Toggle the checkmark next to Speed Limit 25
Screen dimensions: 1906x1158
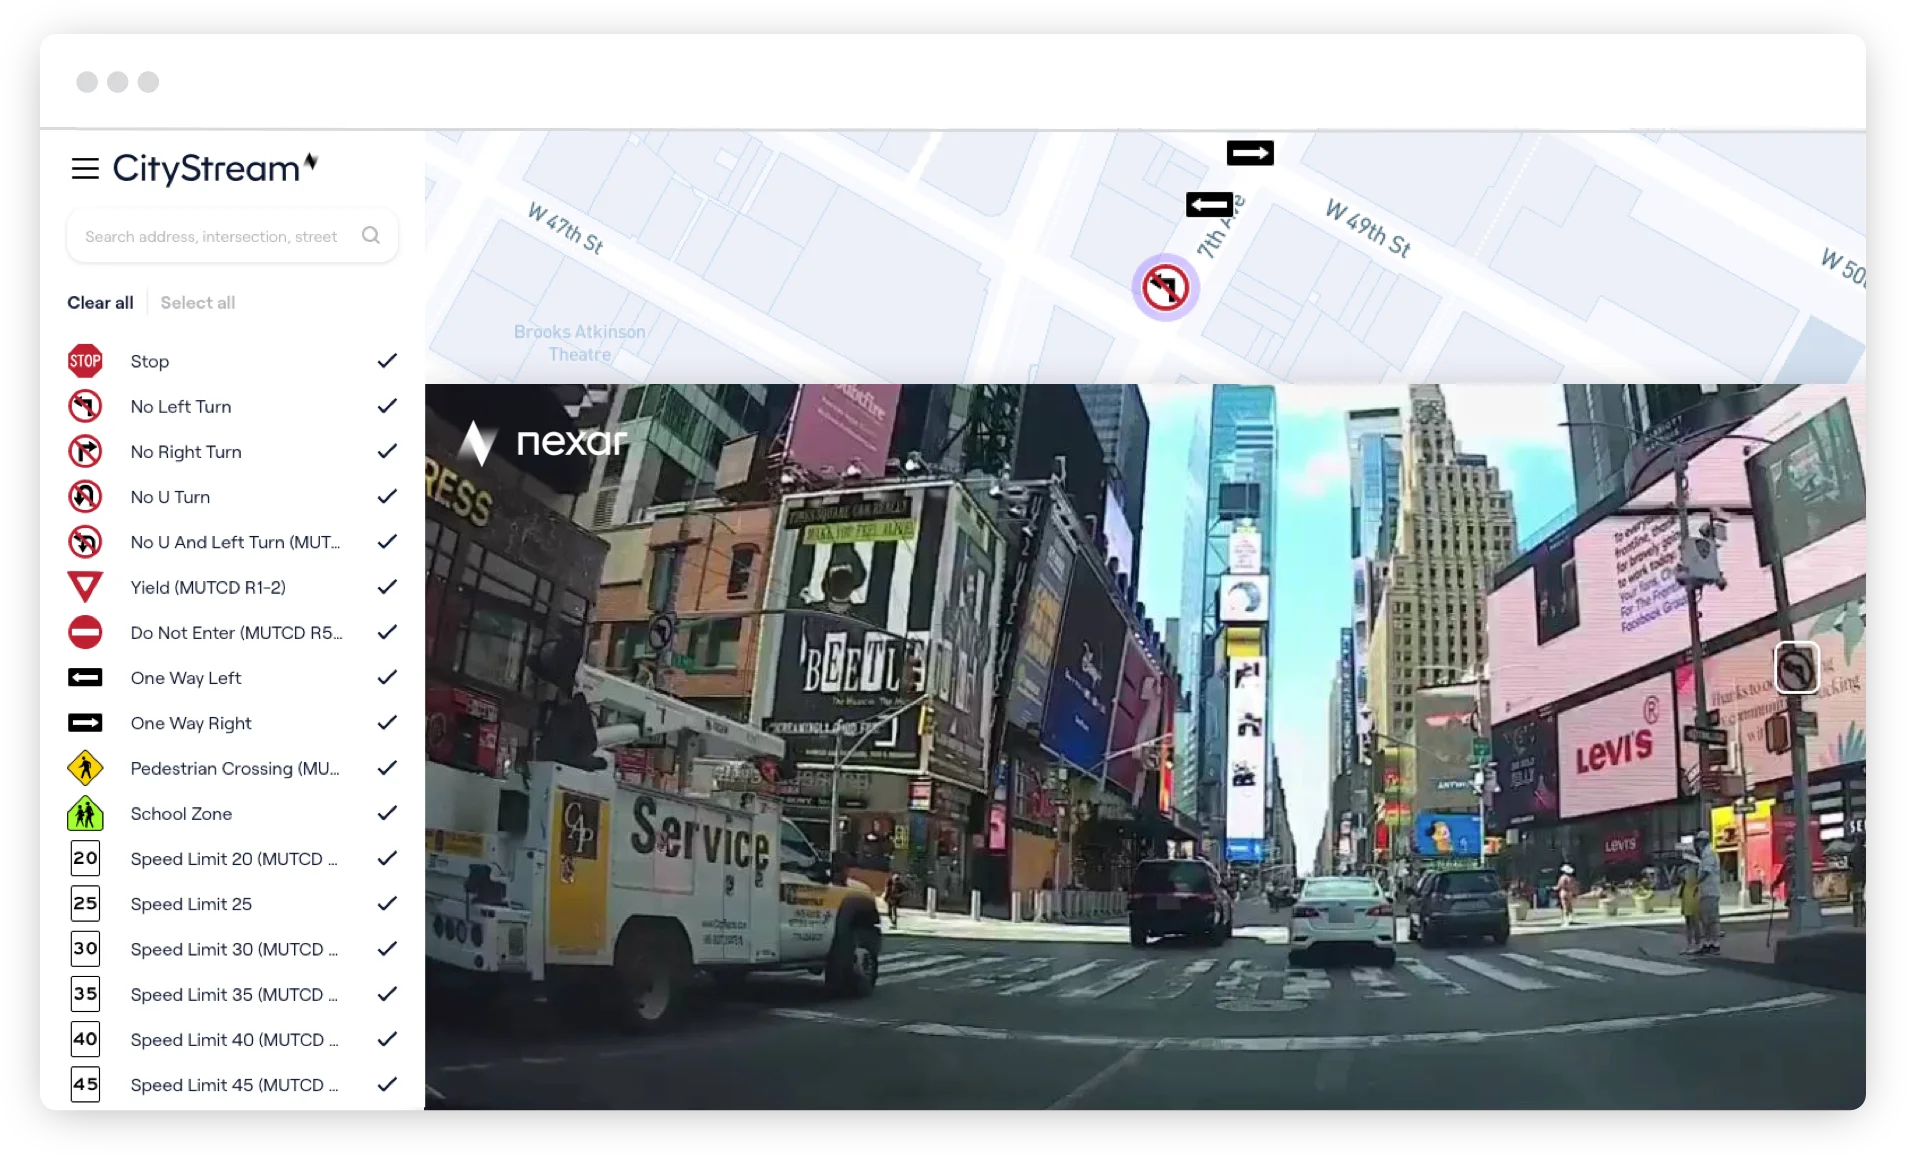[x=387, y=903]
